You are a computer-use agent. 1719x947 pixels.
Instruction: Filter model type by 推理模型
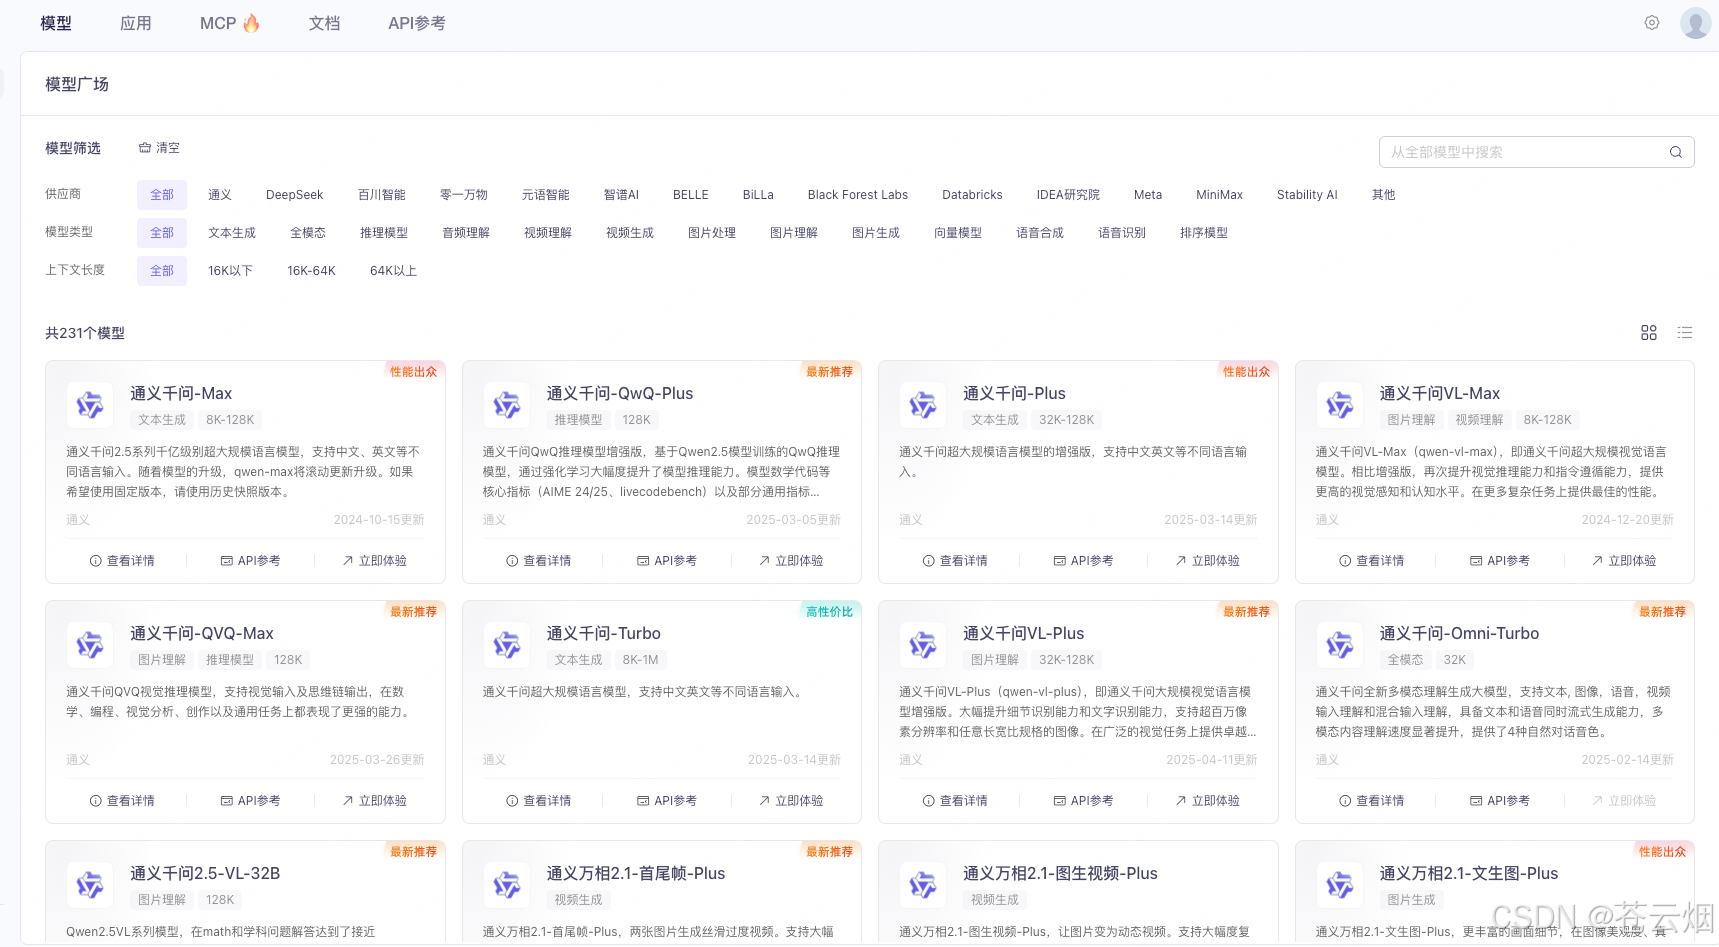(384, 233)
